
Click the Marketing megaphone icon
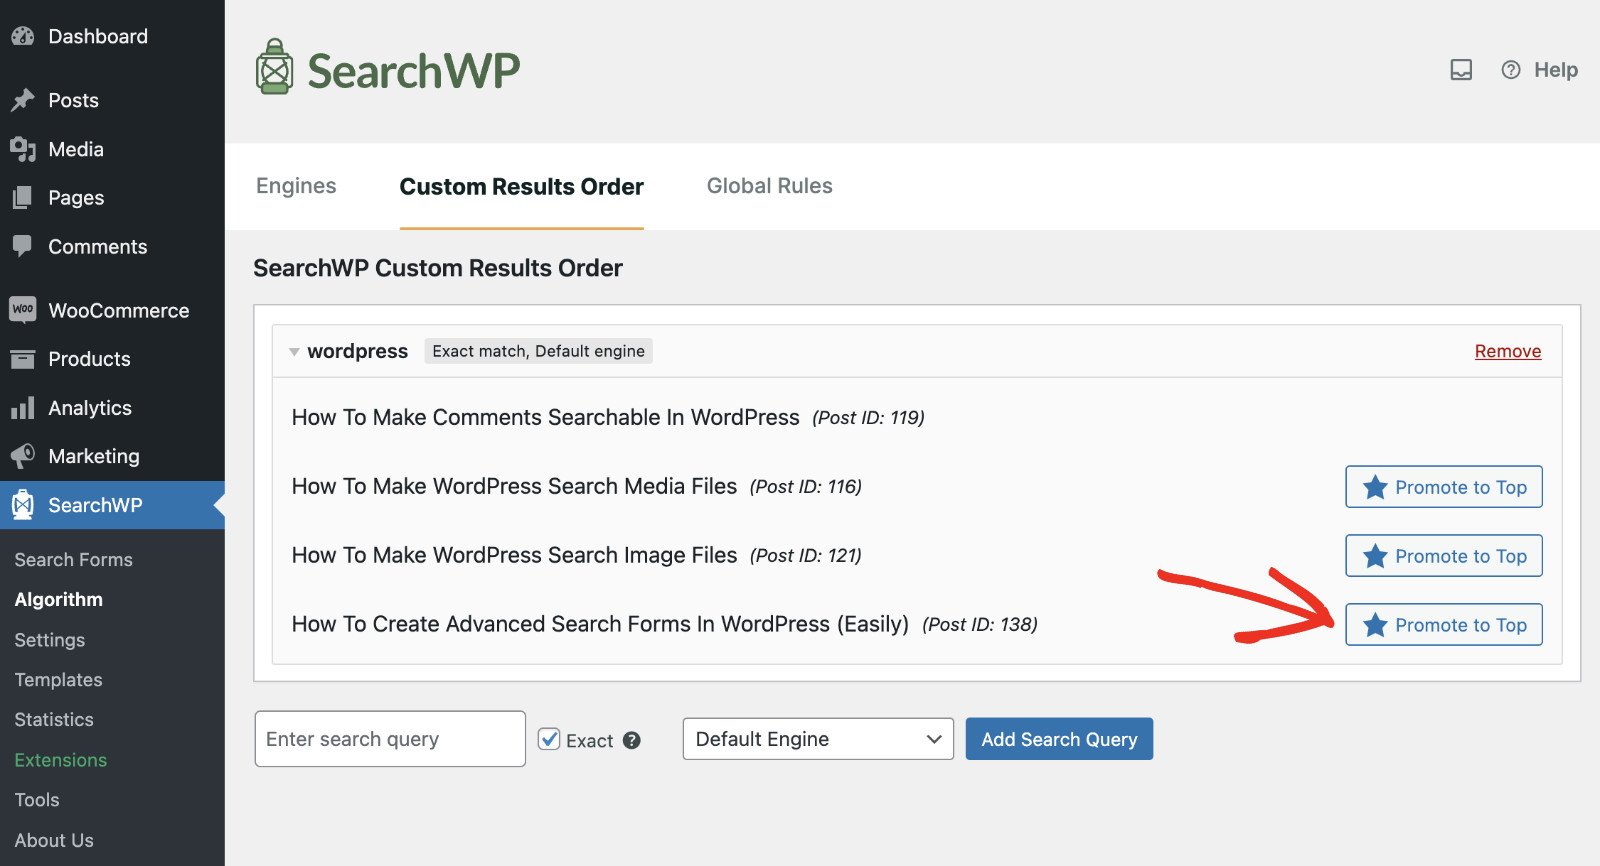(23, 456)
